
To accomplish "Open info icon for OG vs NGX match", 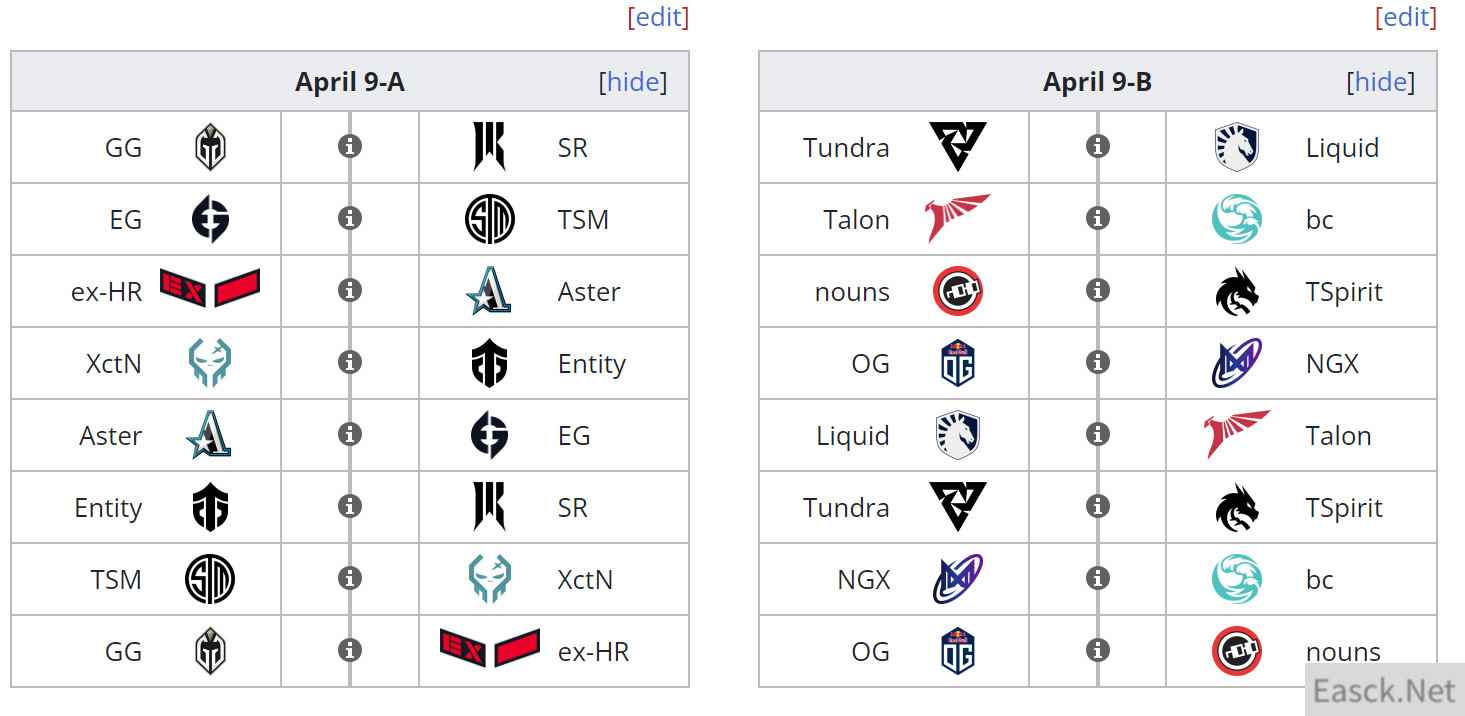I will tap(1097, 362).
